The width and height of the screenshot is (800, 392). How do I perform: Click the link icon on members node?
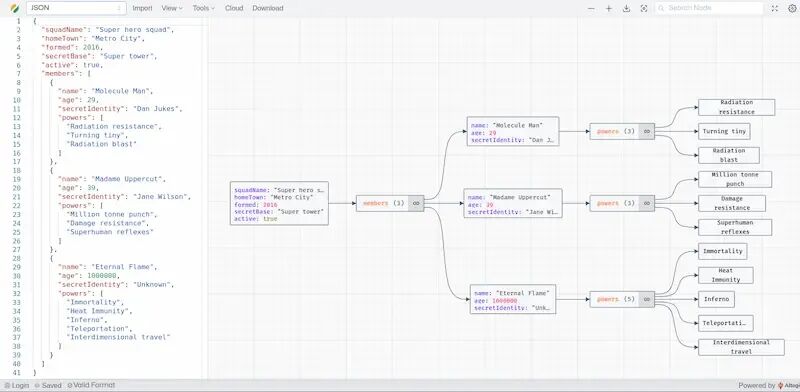tap(416, 203)
